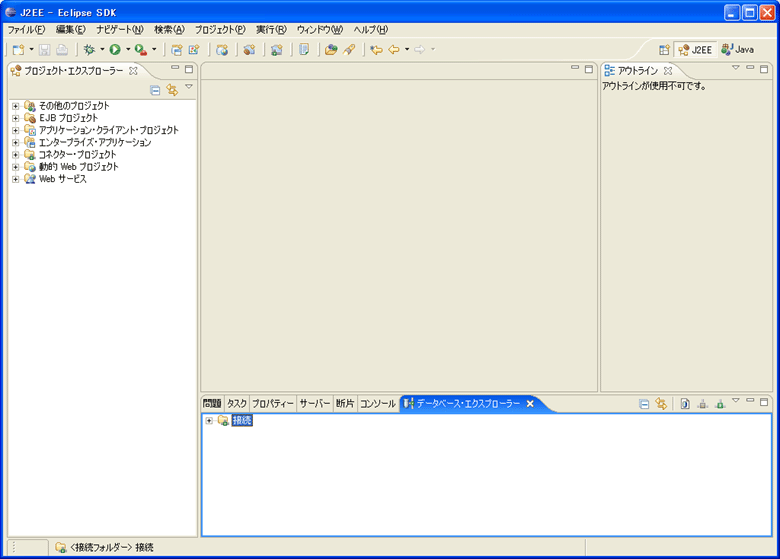Screen dimensions: 780x559
Task: Click Collapse All in Project Explorer toolbar
Action: click(155, 90)
